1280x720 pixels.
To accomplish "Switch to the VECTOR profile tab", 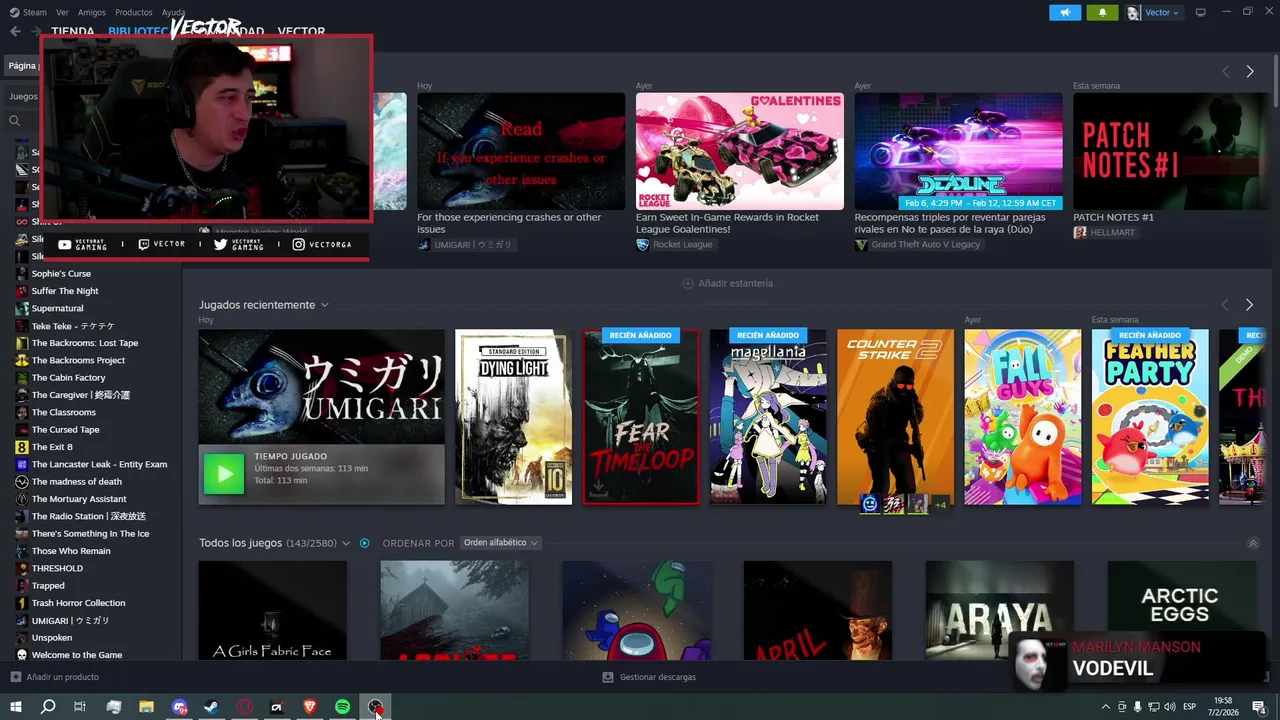I will [x=301, y=32].
